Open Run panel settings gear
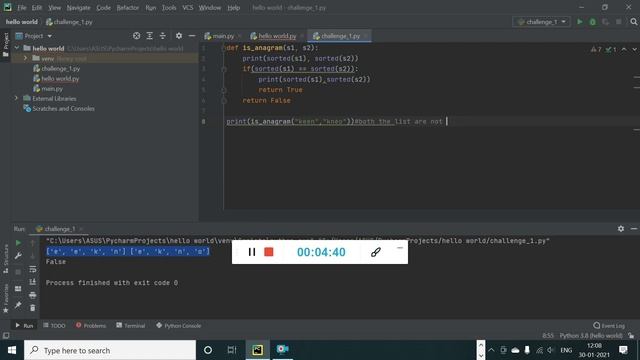 tap(621, 229)
